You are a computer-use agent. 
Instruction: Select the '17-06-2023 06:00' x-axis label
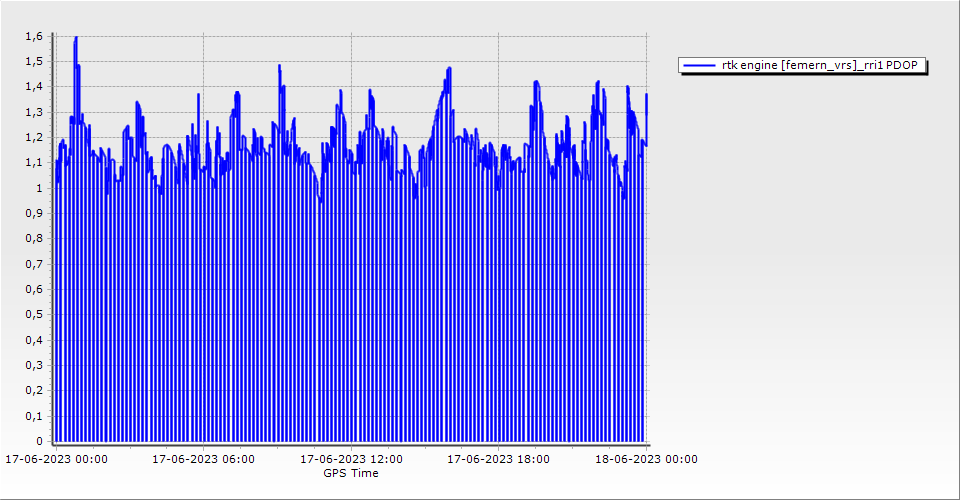pyautogui.click(x=203, y=460)
